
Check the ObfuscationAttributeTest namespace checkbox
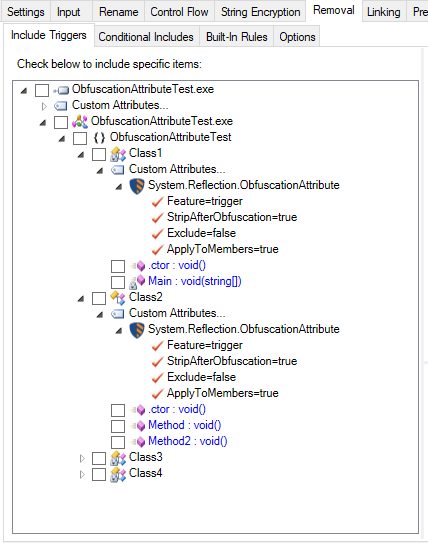click(x=80, y=138)
